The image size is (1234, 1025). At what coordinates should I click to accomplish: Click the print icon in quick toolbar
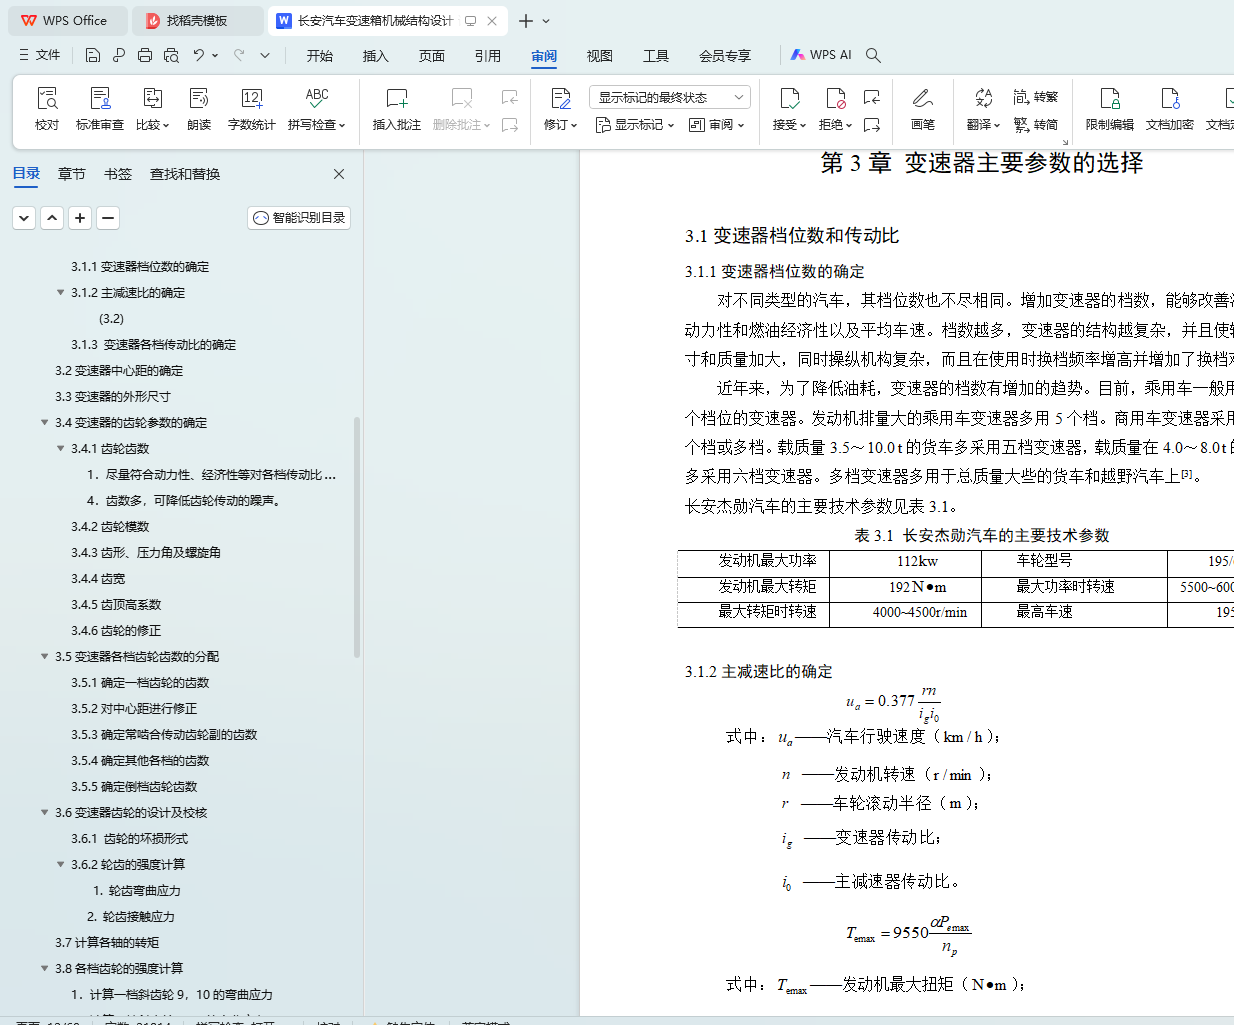coord(145,55)
